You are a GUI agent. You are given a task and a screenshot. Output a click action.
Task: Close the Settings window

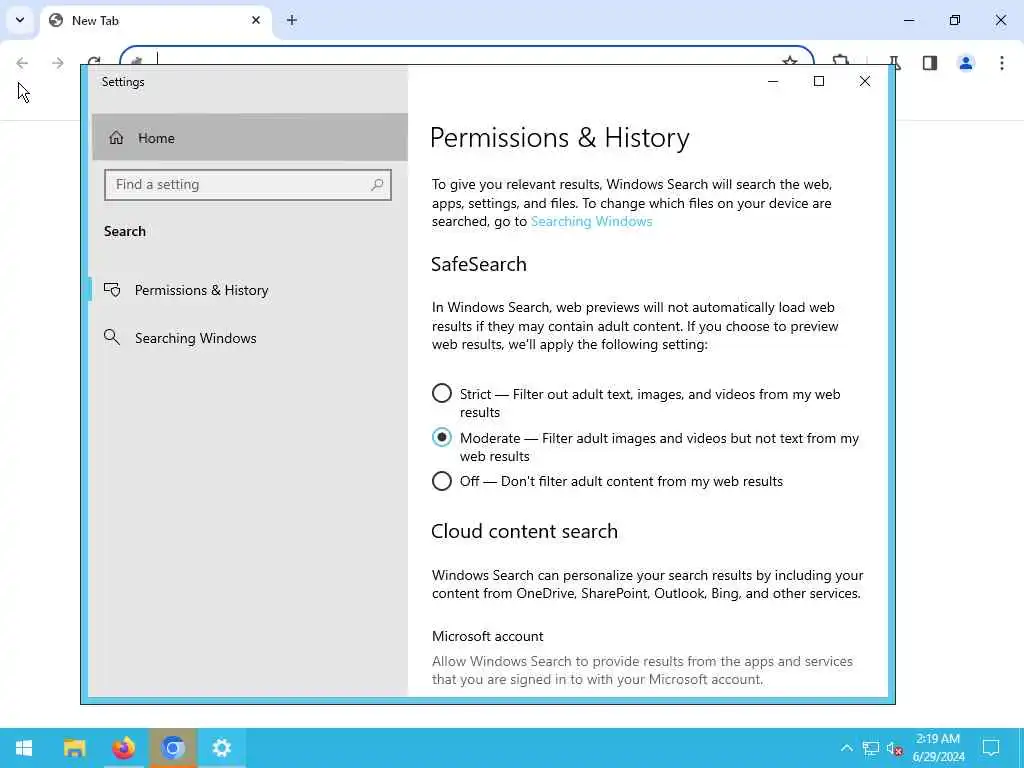pos(865,82)
